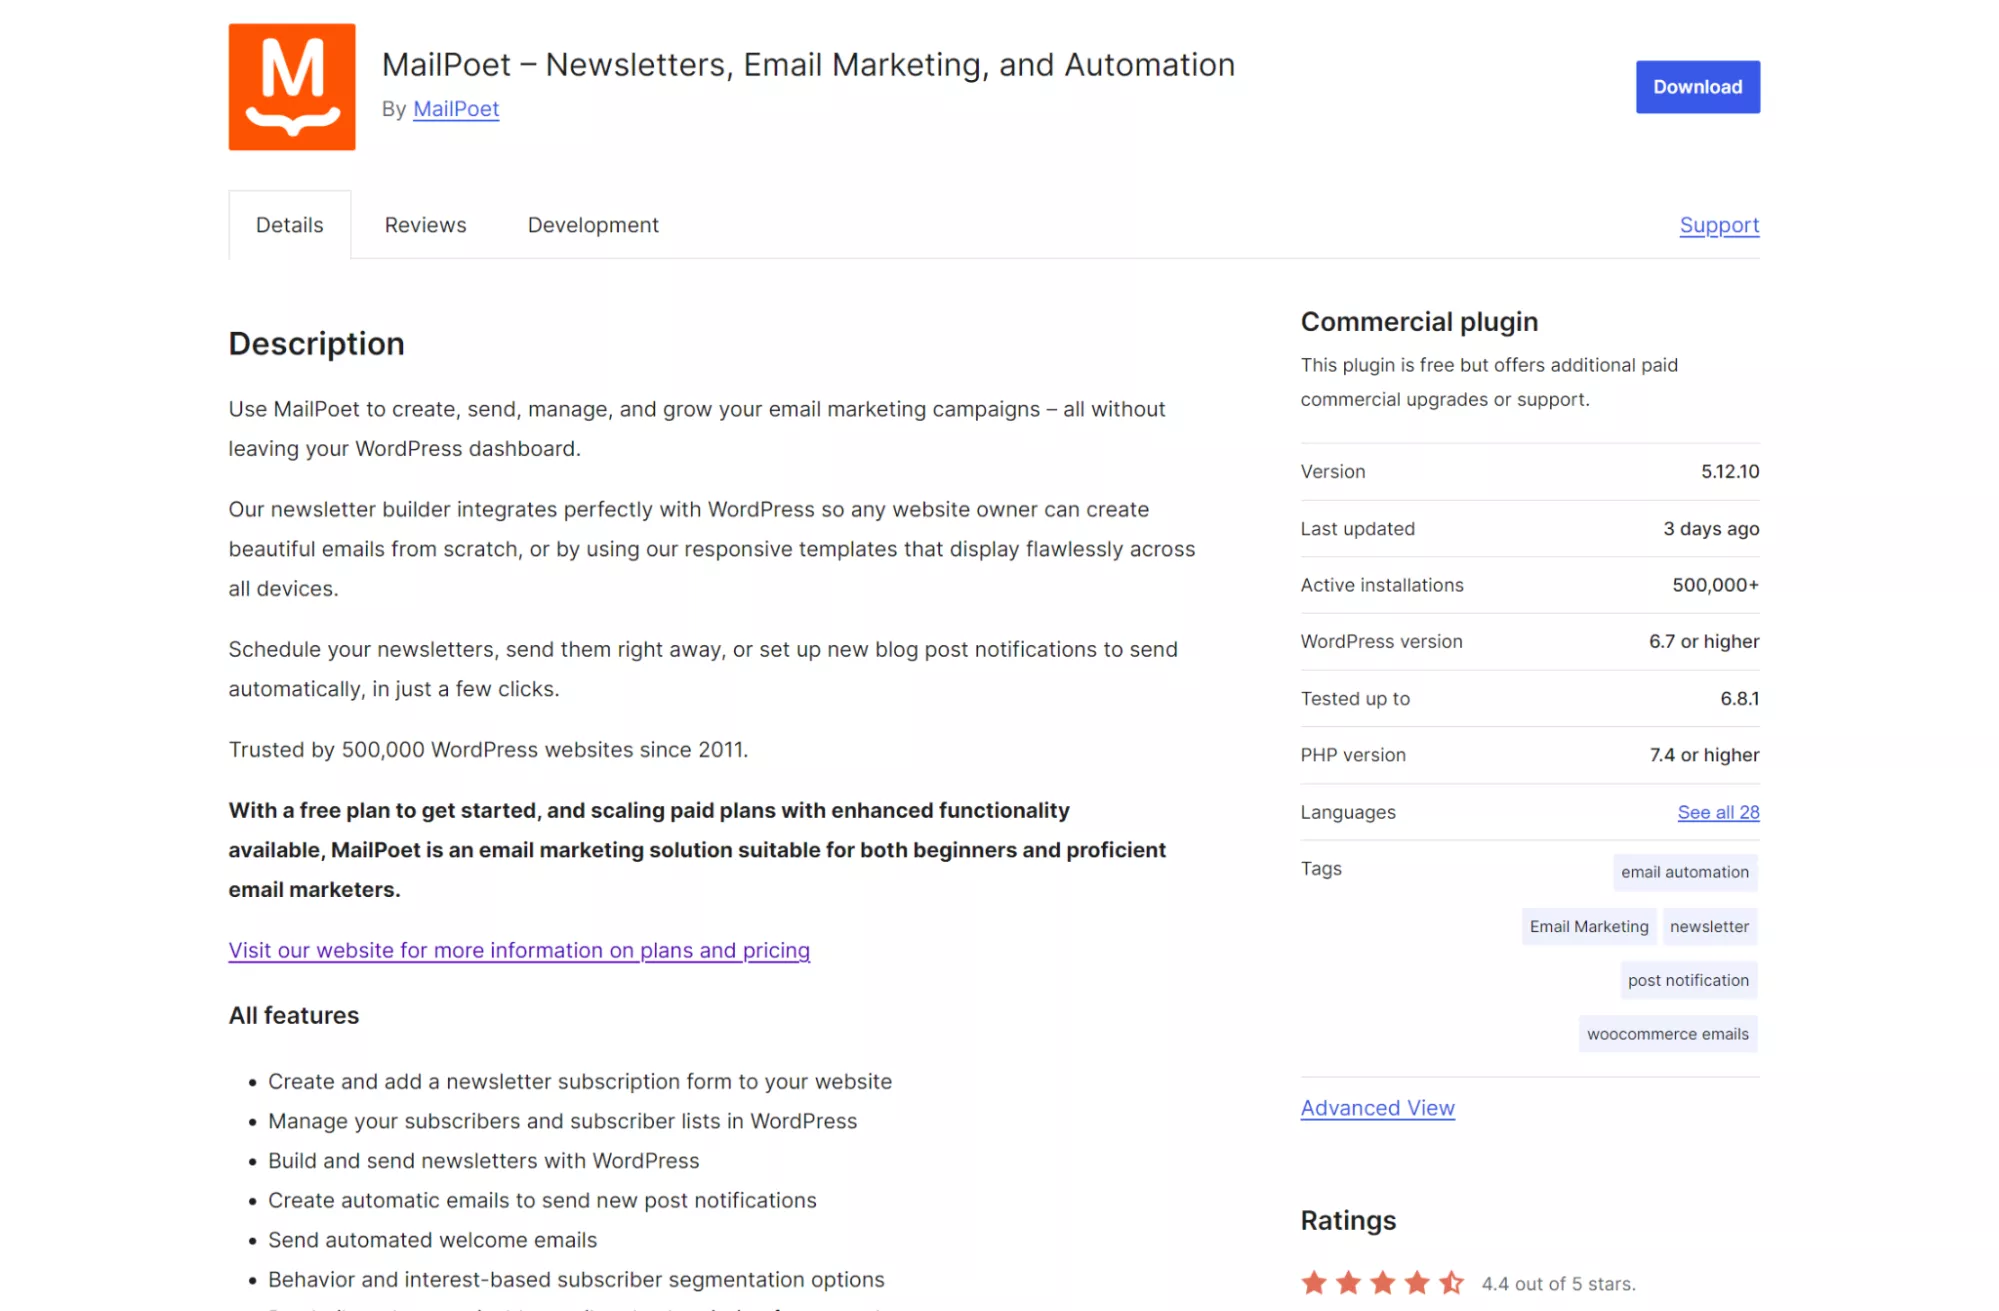The width and height of the screenshot is (1999, 1311).
Task: Click 'Send automated welcome emails' list item
Action: [x=432, y=1240]
